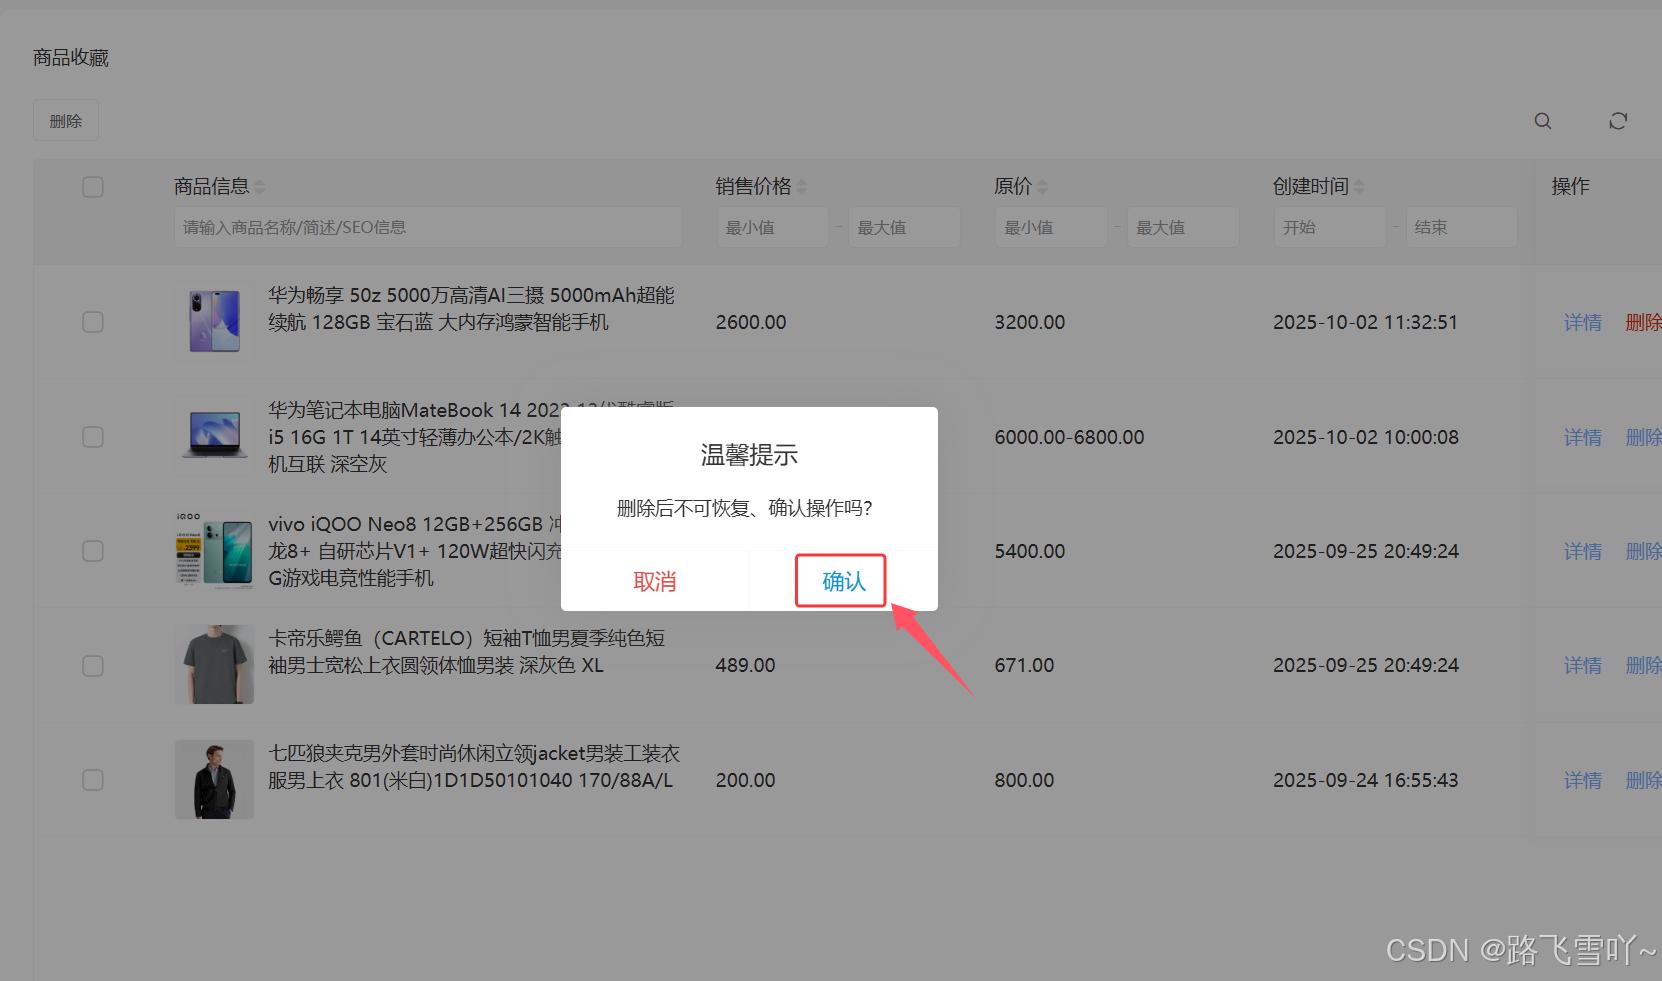Sort by 销售价格 column arrows
The height and width of the screenshot is (981, 1662).
point(802,187)
